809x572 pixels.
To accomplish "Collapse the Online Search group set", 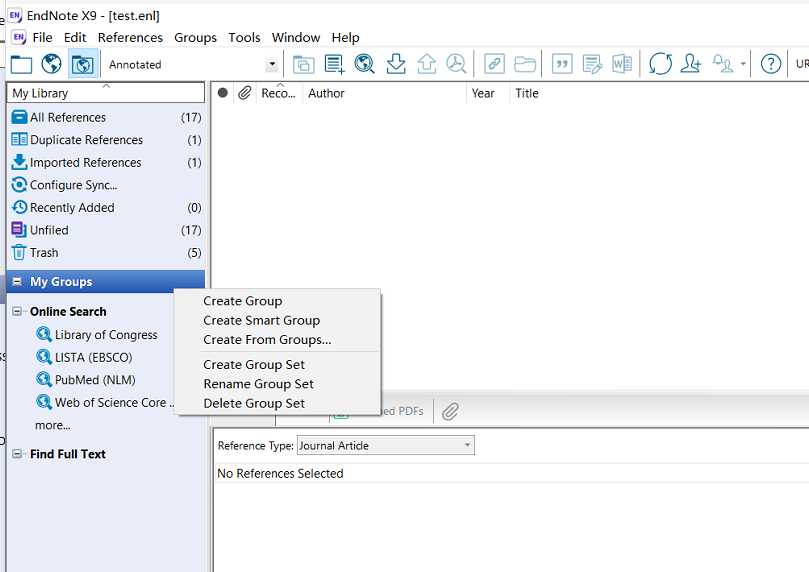I will pyautogui.click(x=17, y=311).
